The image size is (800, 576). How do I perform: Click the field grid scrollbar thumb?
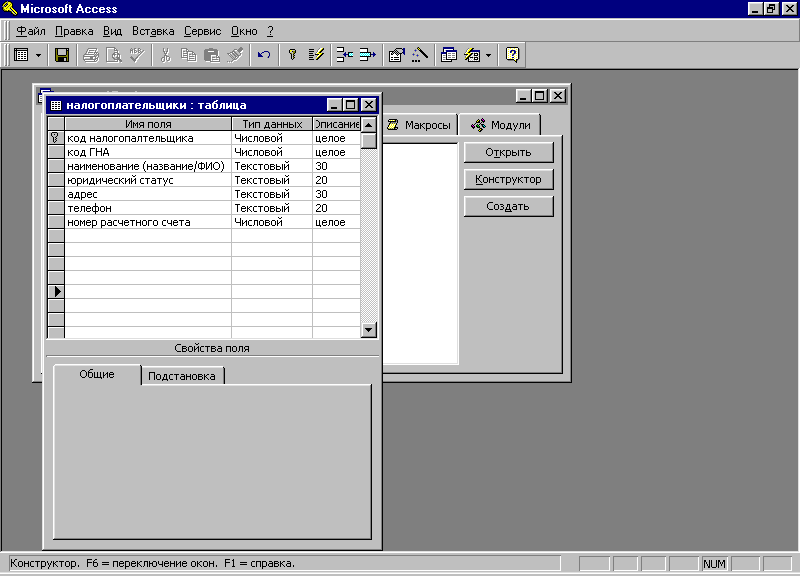click(x=368, y=140)
